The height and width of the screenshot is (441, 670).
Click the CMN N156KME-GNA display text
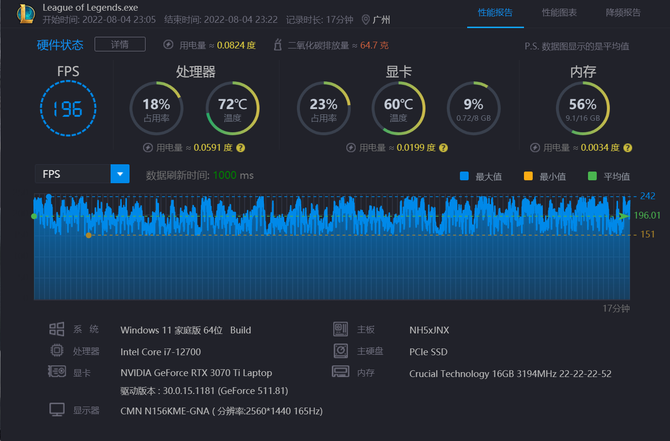click(221, 412)
